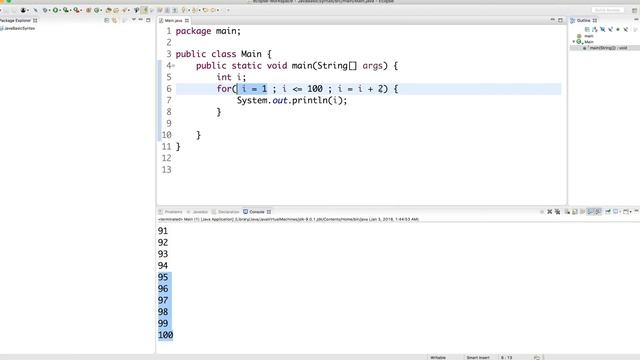Click Remove Launch icon in Console toolbar
Screen dimensions: 640x360
point(549,211)
